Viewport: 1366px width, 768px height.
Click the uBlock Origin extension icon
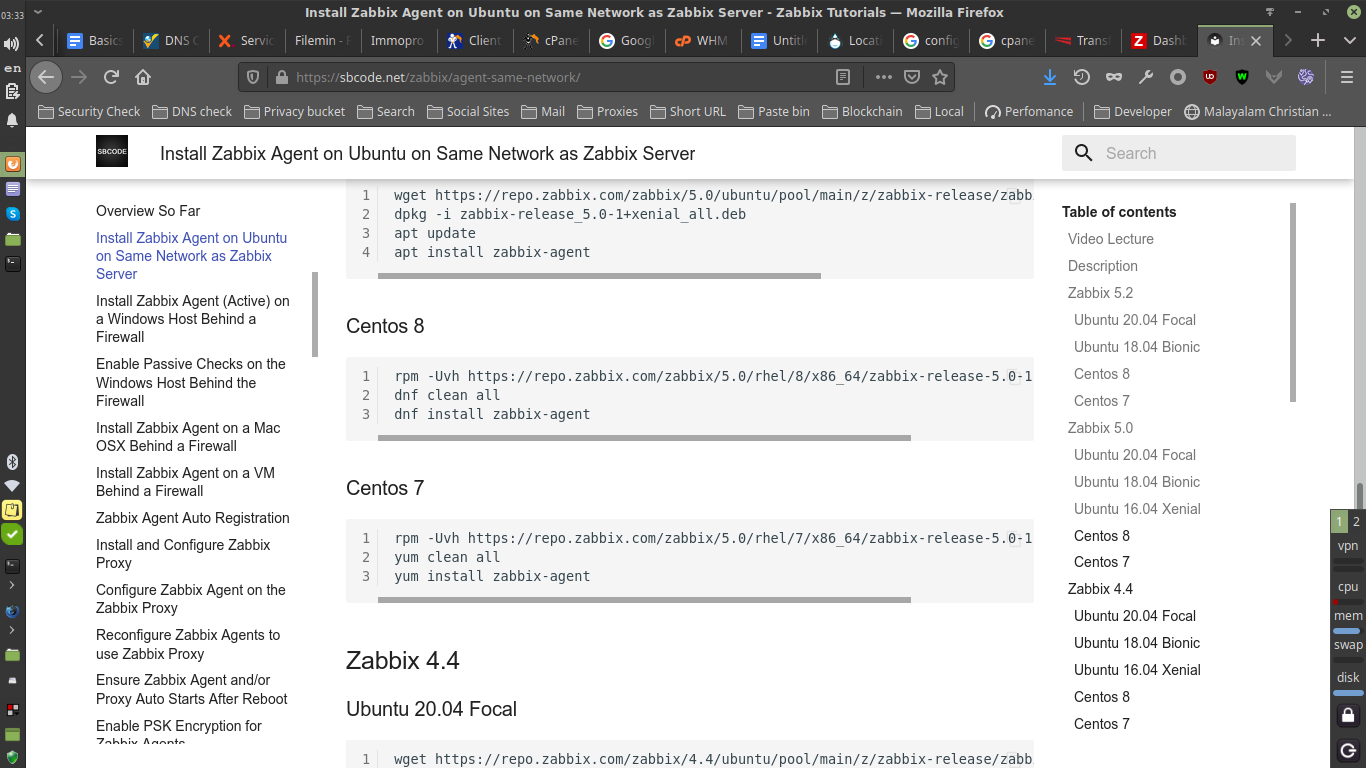tap(1210, 77)
